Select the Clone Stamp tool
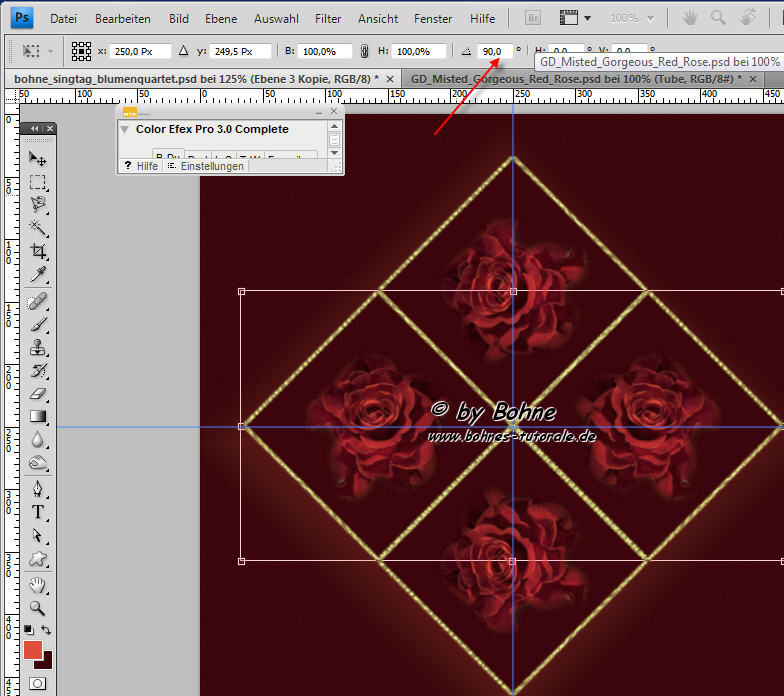The height and width of the screenshot is (696, 784). (37, 348)
